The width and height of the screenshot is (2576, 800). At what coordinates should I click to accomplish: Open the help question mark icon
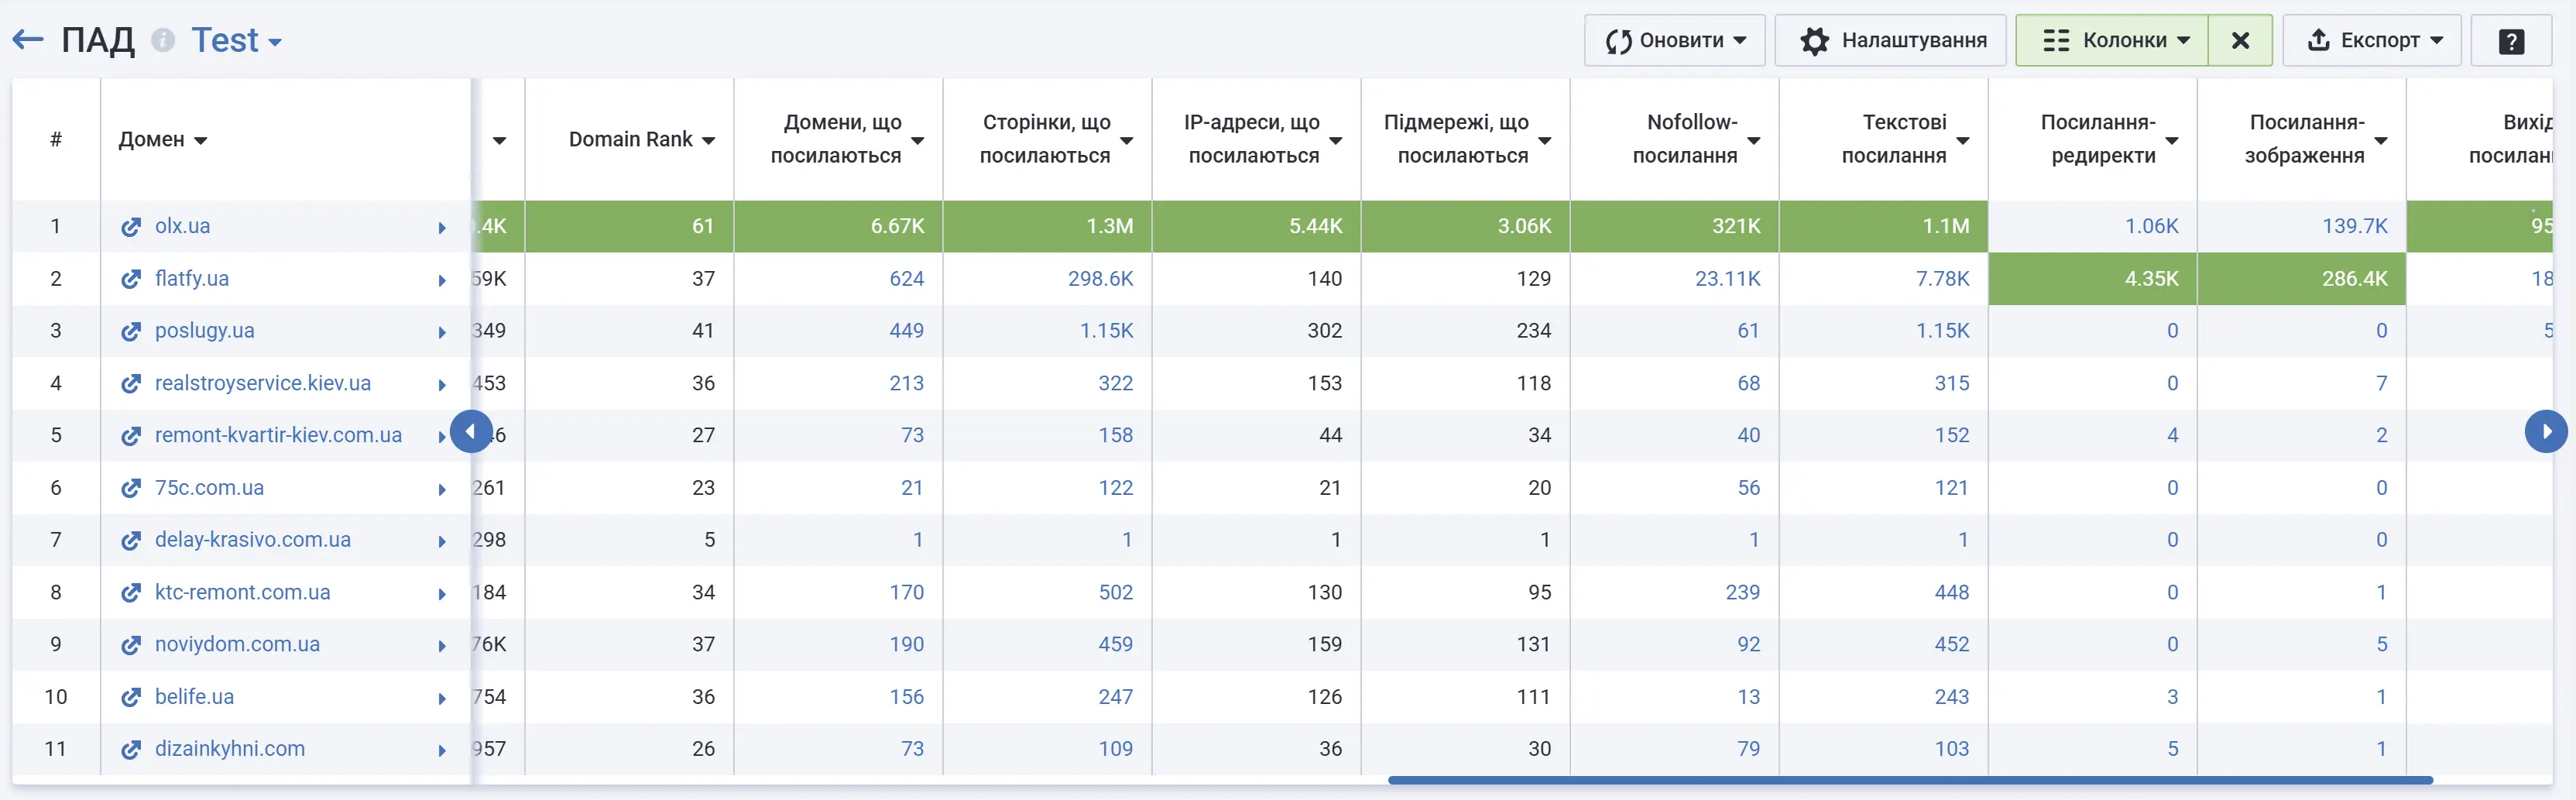click(x=2513, y=40)
